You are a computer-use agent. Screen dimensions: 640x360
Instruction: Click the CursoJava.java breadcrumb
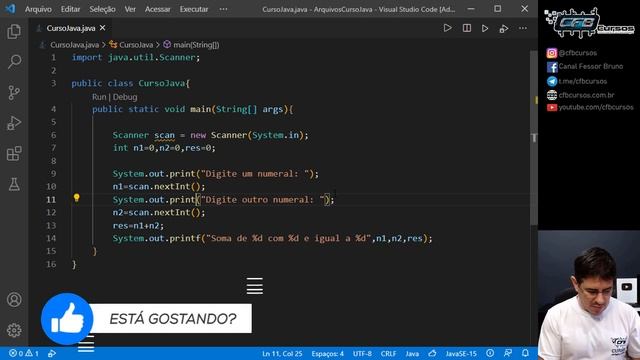74,45
